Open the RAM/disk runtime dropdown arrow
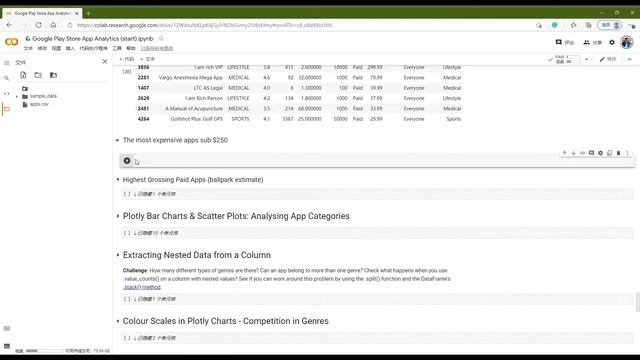Viewport: 640px width, 360px height. click(587, 60)
